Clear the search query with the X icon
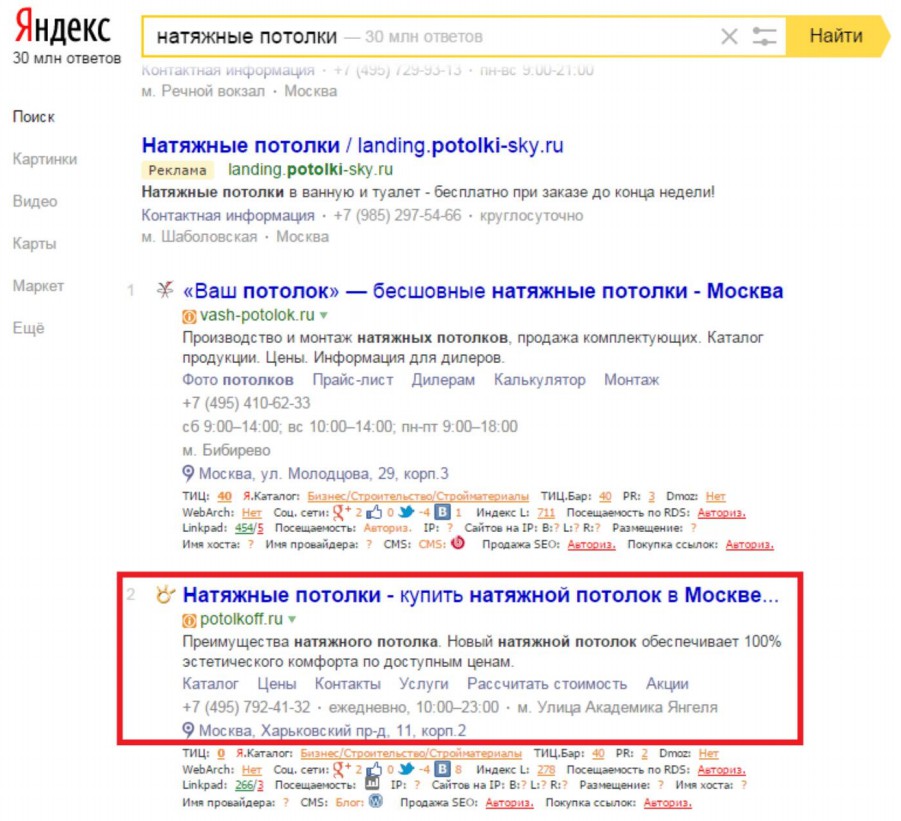This screenshot has height=821, width=901. 729,37
